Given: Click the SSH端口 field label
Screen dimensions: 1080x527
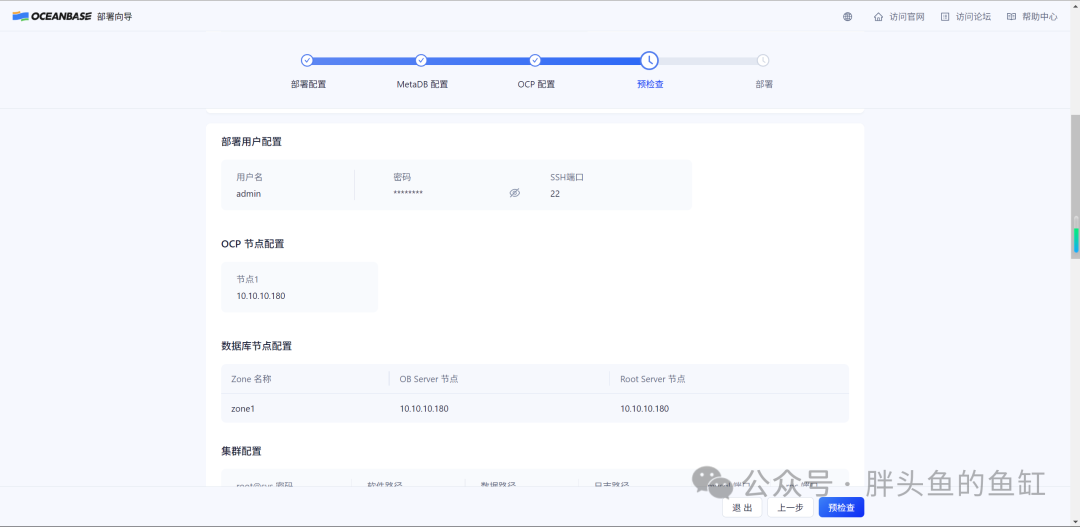Looking at the screenshot, I should (x=567, y=177).
